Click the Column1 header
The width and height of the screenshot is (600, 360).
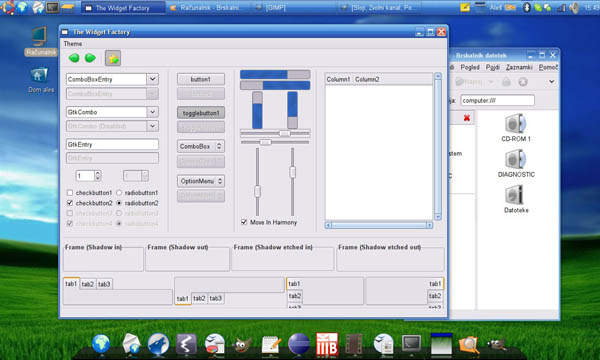[338, 79]
